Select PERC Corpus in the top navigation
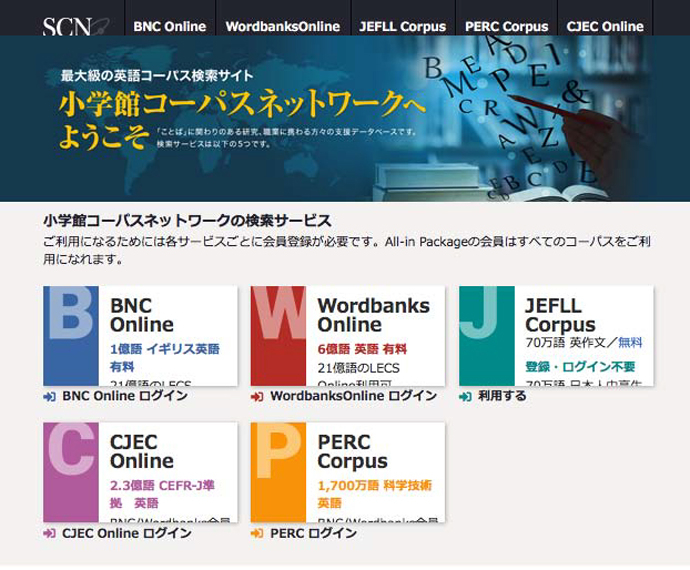Screen dimensions: 690x570 tap(506, 26)
